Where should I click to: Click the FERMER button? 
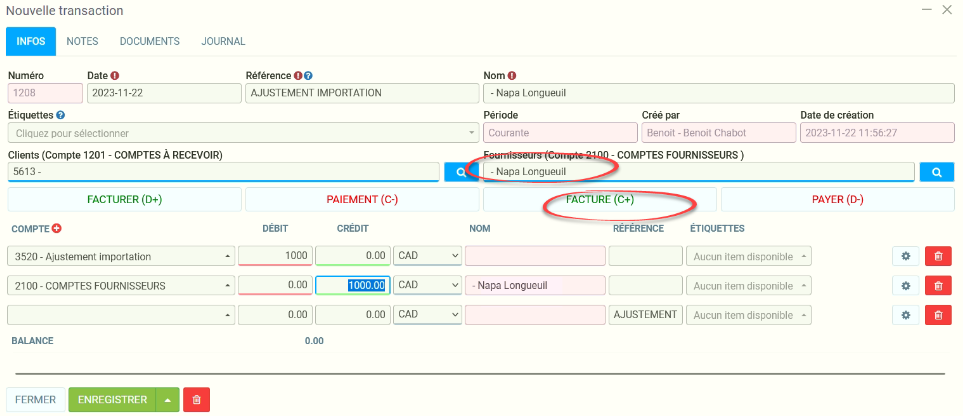(35, 400)
